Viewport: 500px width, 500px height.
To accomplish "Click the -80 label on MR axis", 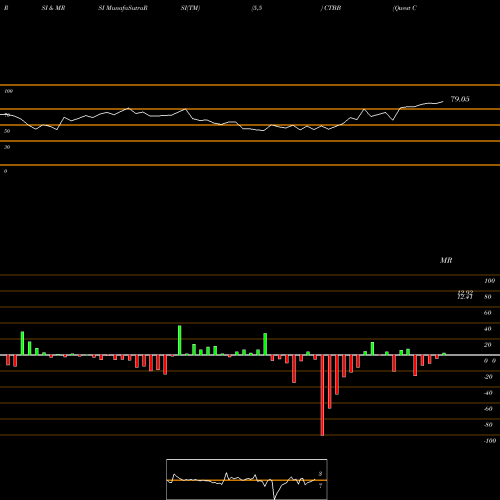I will click(x=488, y=425).
